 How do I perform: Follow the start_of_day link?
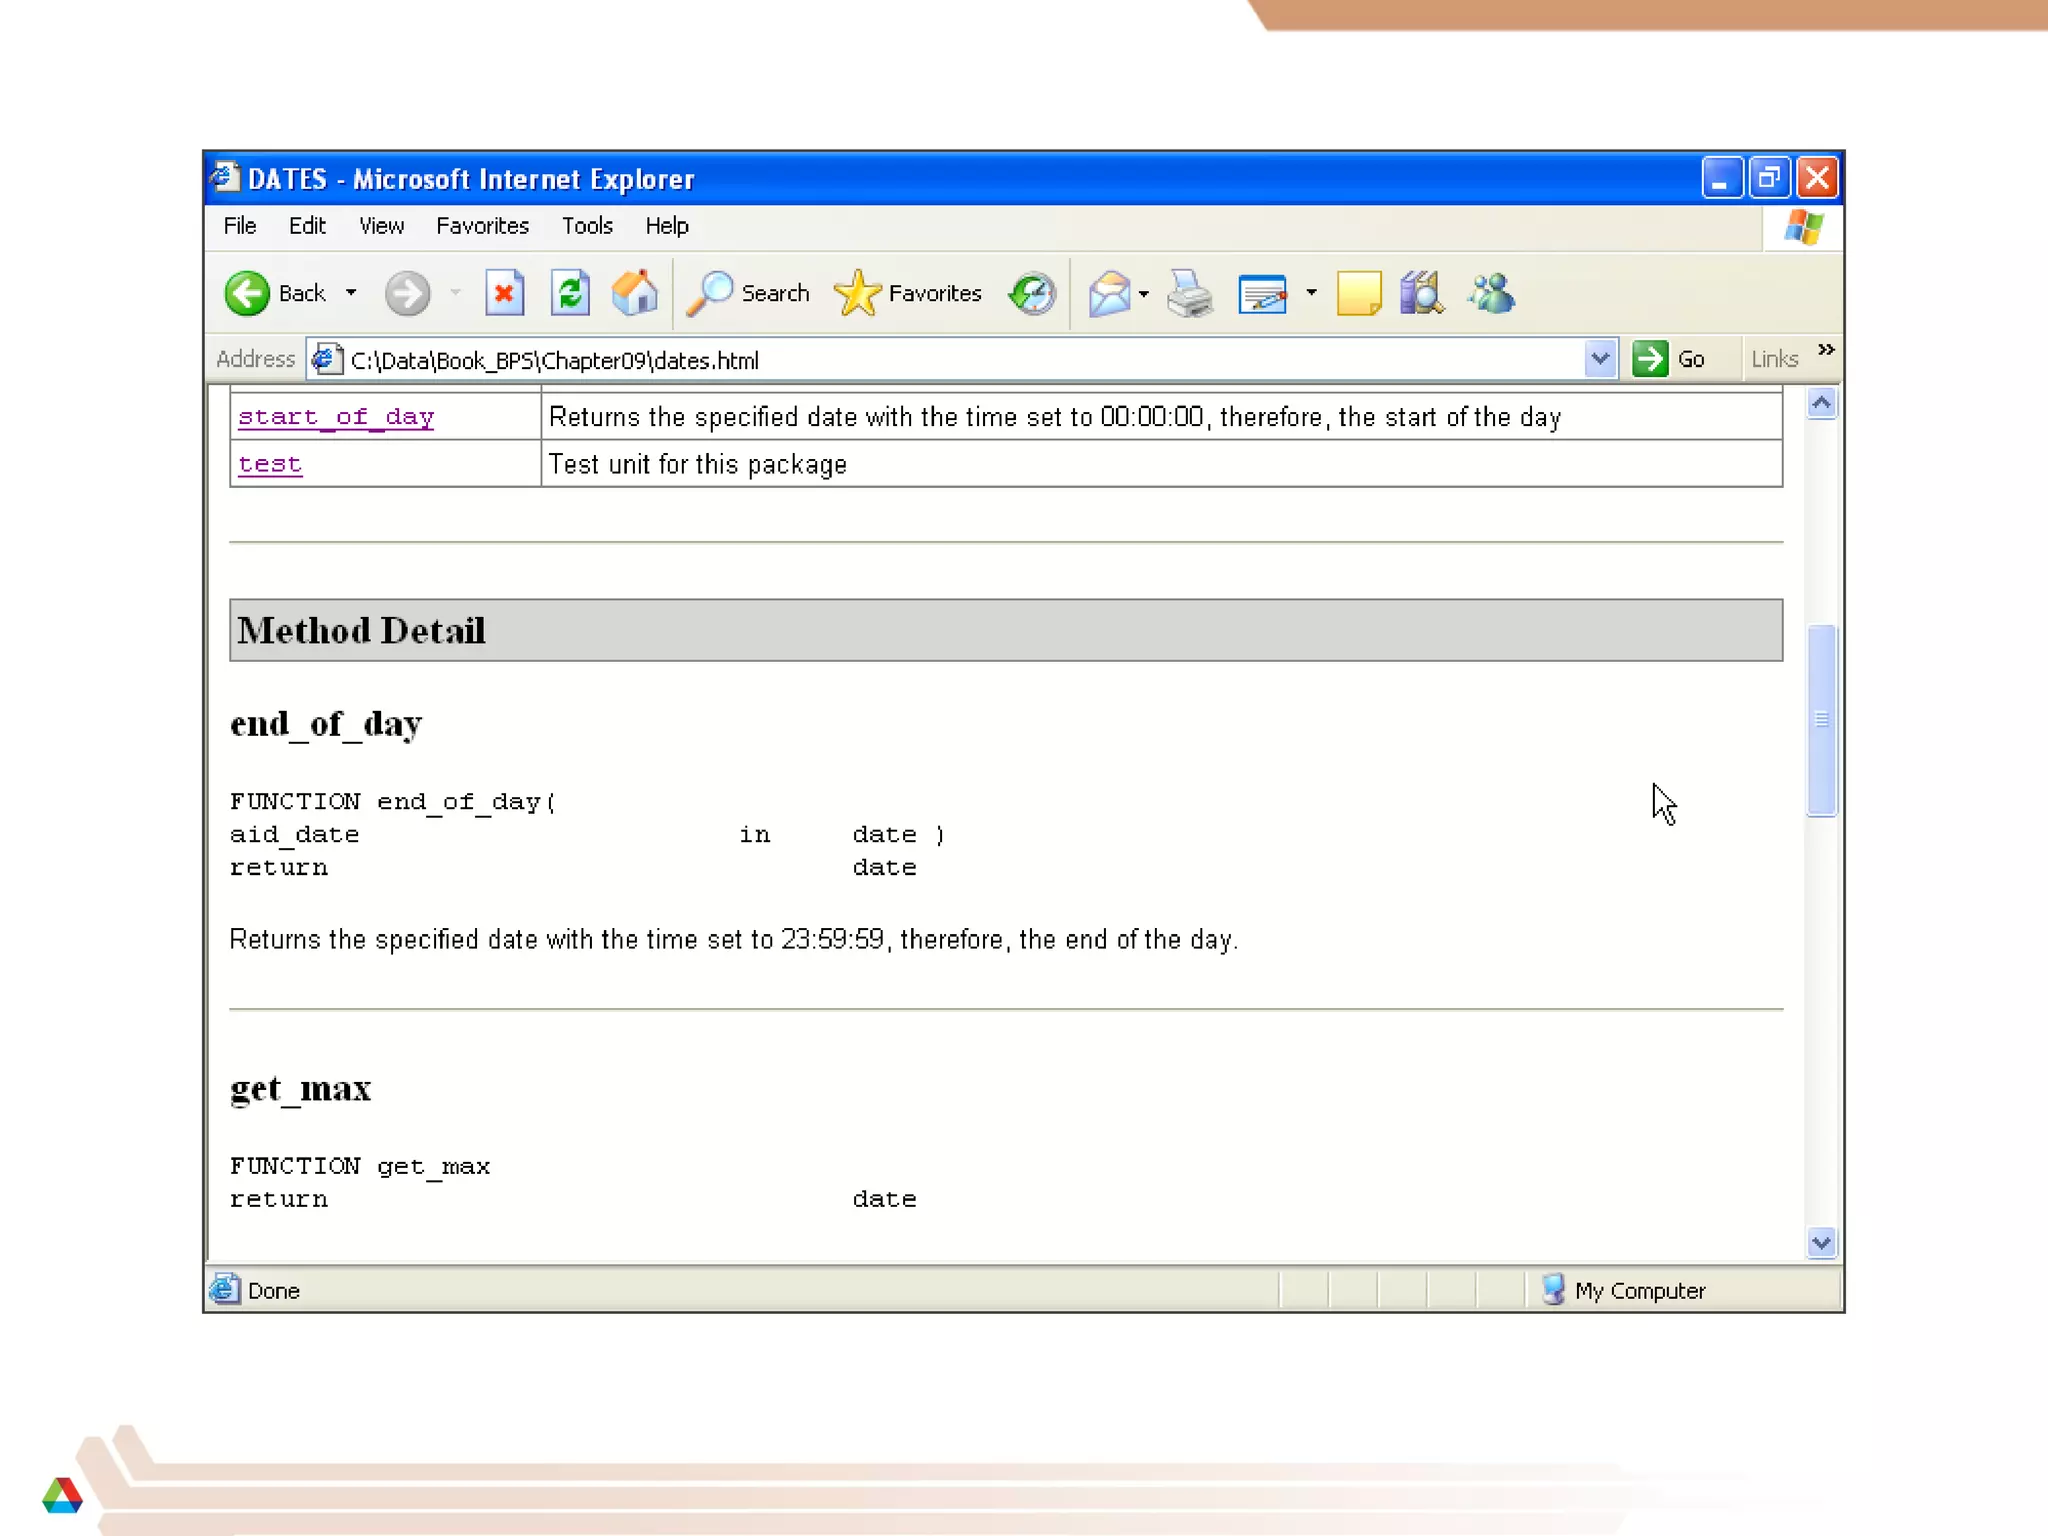point(336,416)
